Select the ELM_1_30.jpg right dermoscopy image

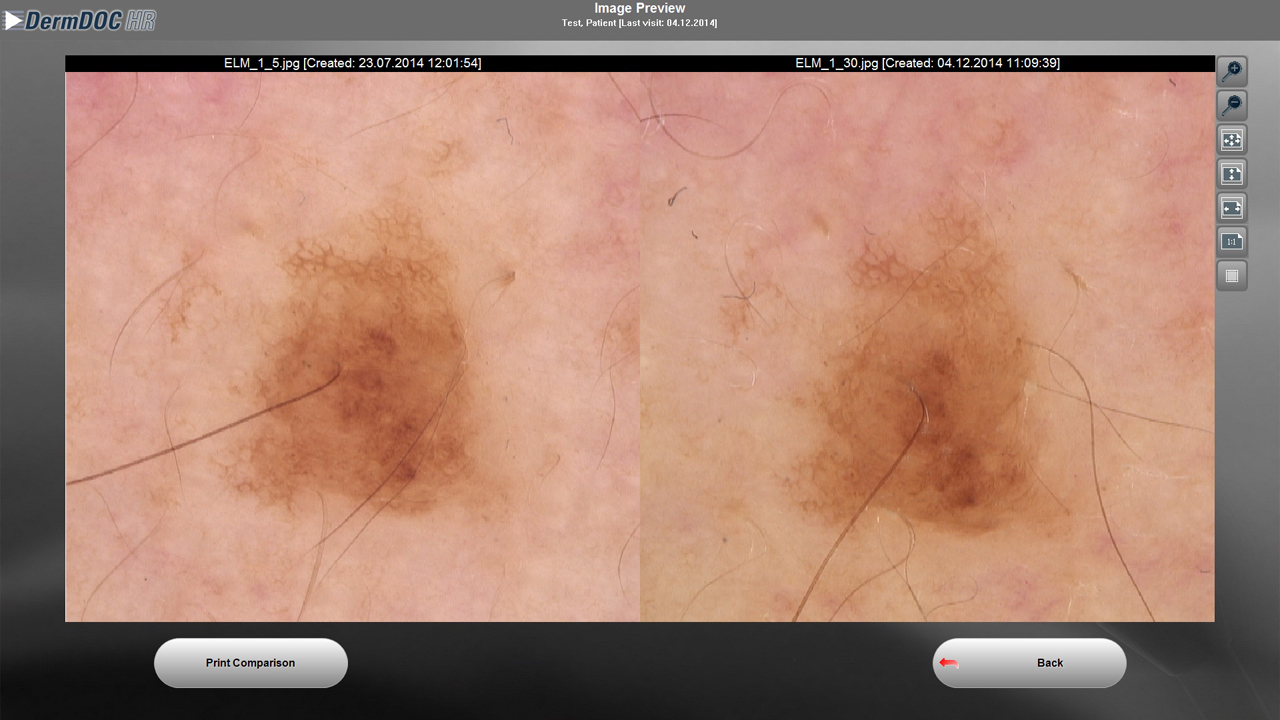(927, 346)
